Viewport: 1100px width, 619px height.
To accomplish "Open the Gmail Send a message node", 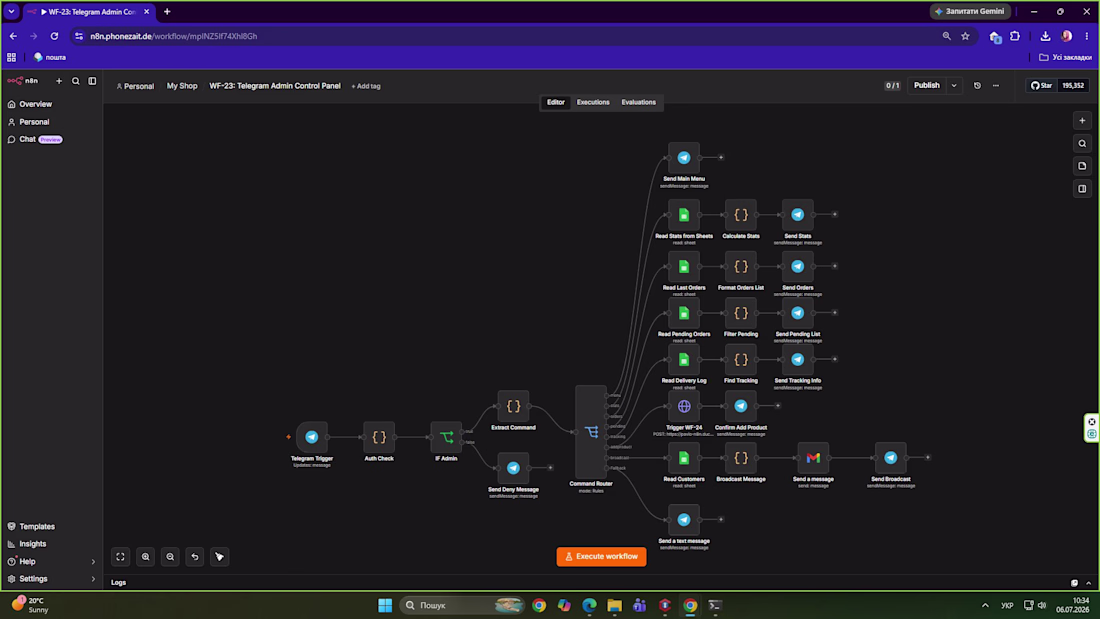I will 813,458.
